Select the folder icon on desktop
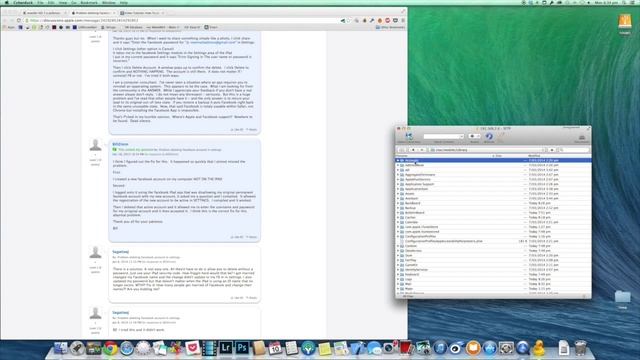This screenshot has width=640, height=360. click(x=622, y=297)
